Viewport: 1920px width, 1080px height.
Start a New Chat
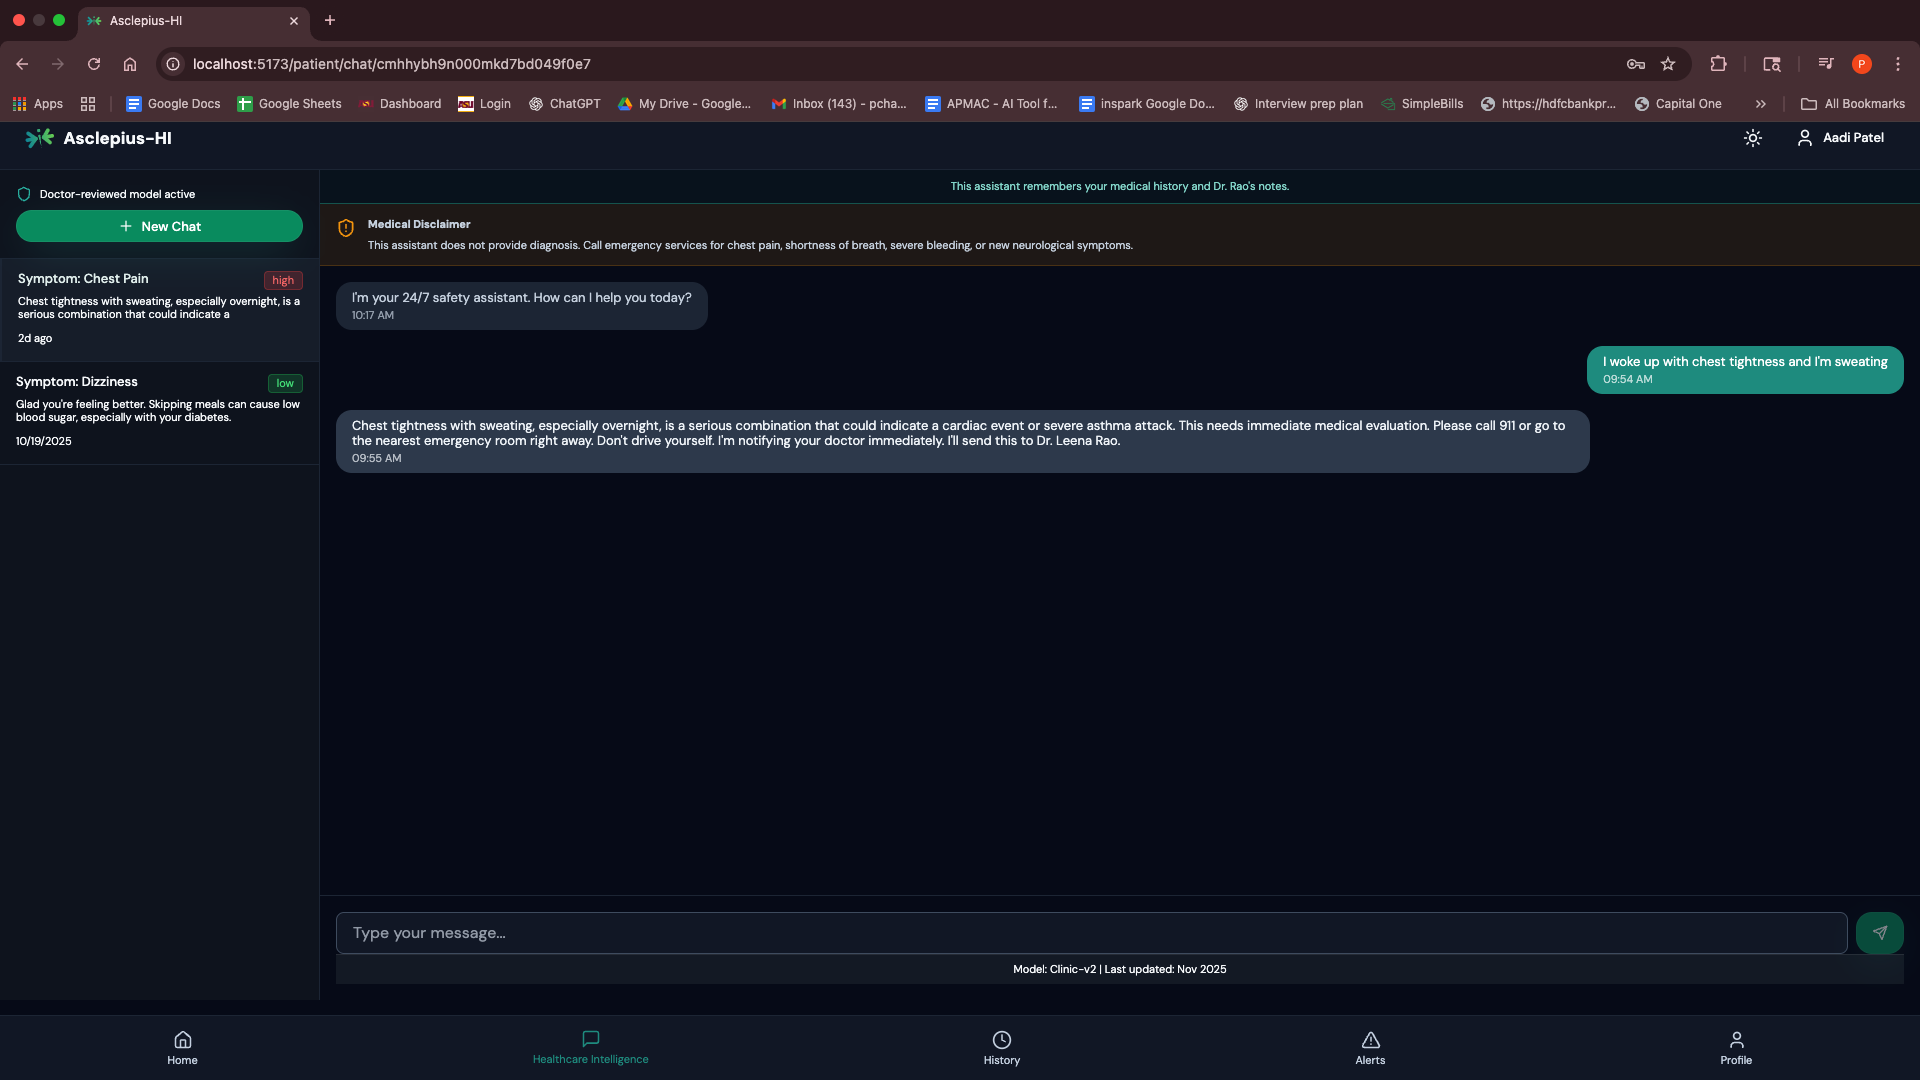(159, 226)
